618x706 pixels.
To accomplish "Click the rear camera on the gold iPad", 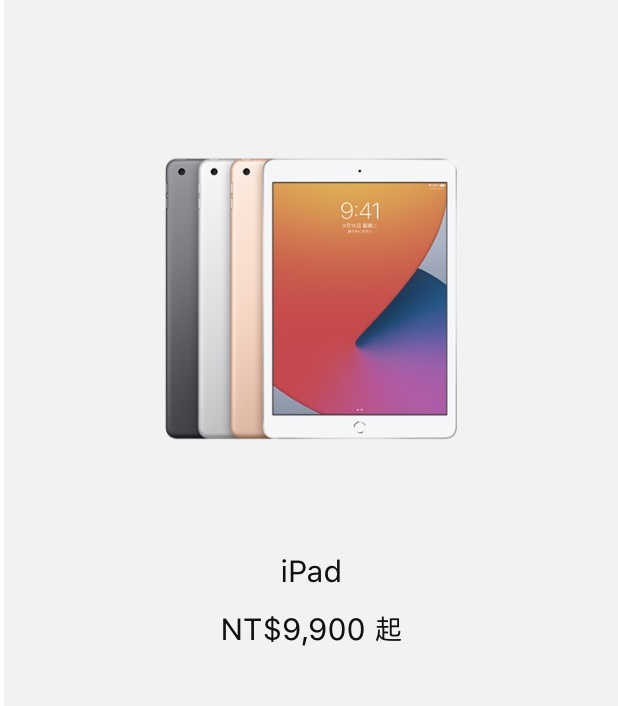I will click(246, 172).
